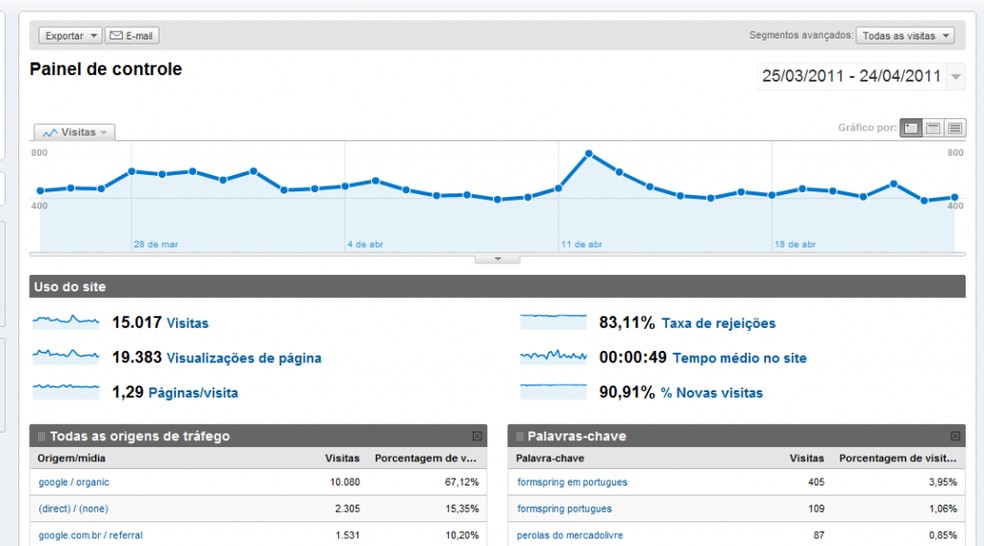Screen dimensions: 984x546
Task: Open the Visitas metric selector tab
Action: [x=75, y=132]
